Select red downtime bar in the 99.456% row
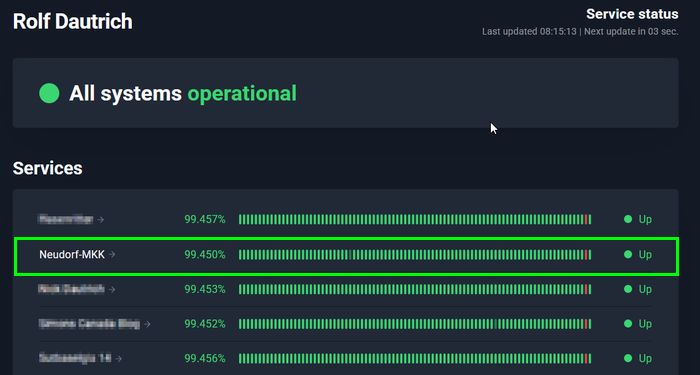 coord(586,358)
